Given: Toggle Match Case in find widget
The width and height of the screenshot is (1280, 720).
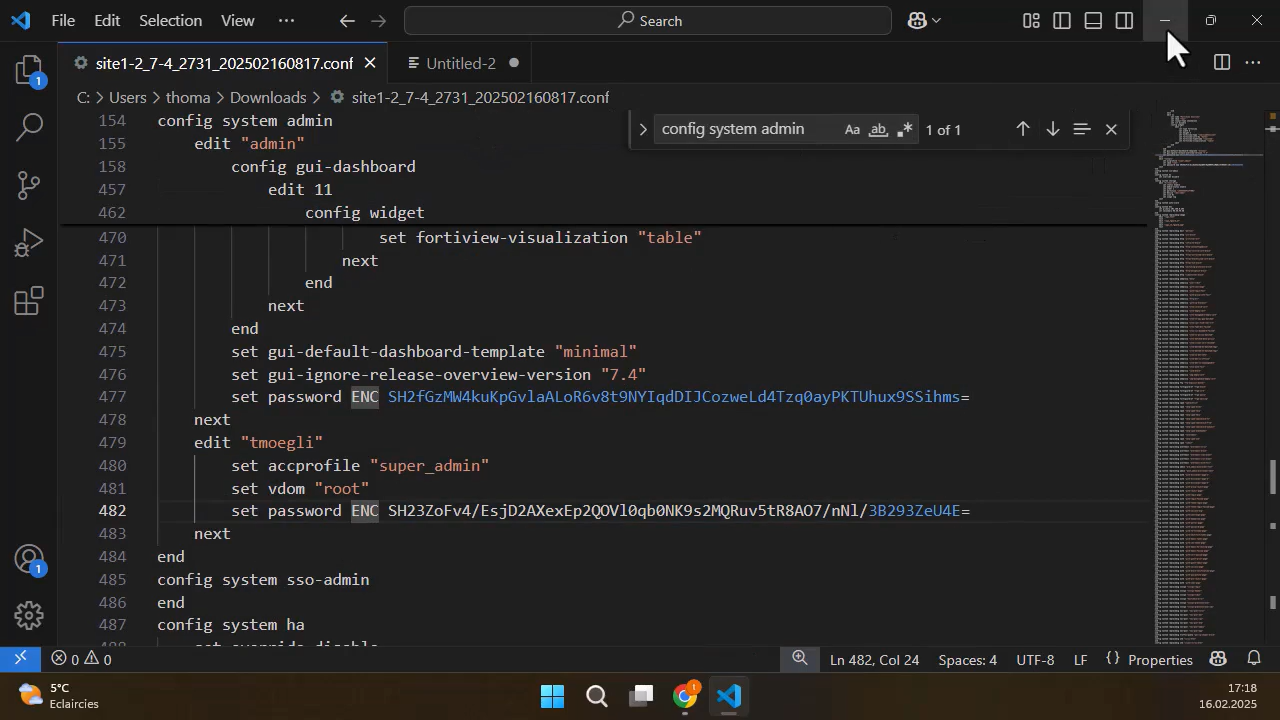Looking at the screenshot, I should (x=852, y=129).
